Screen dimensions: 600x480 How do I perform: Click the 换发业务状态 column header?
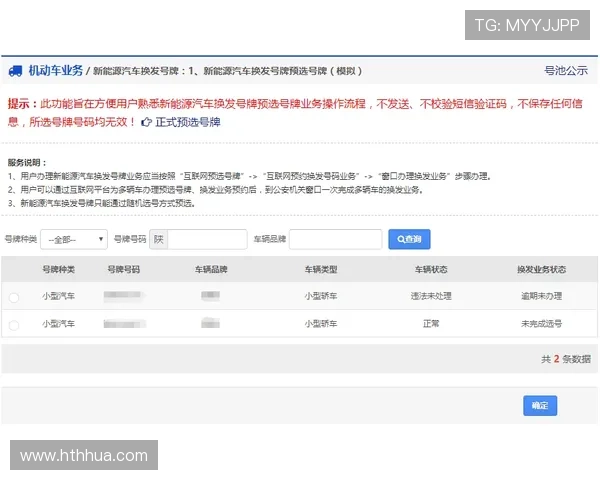click(541, 269)
